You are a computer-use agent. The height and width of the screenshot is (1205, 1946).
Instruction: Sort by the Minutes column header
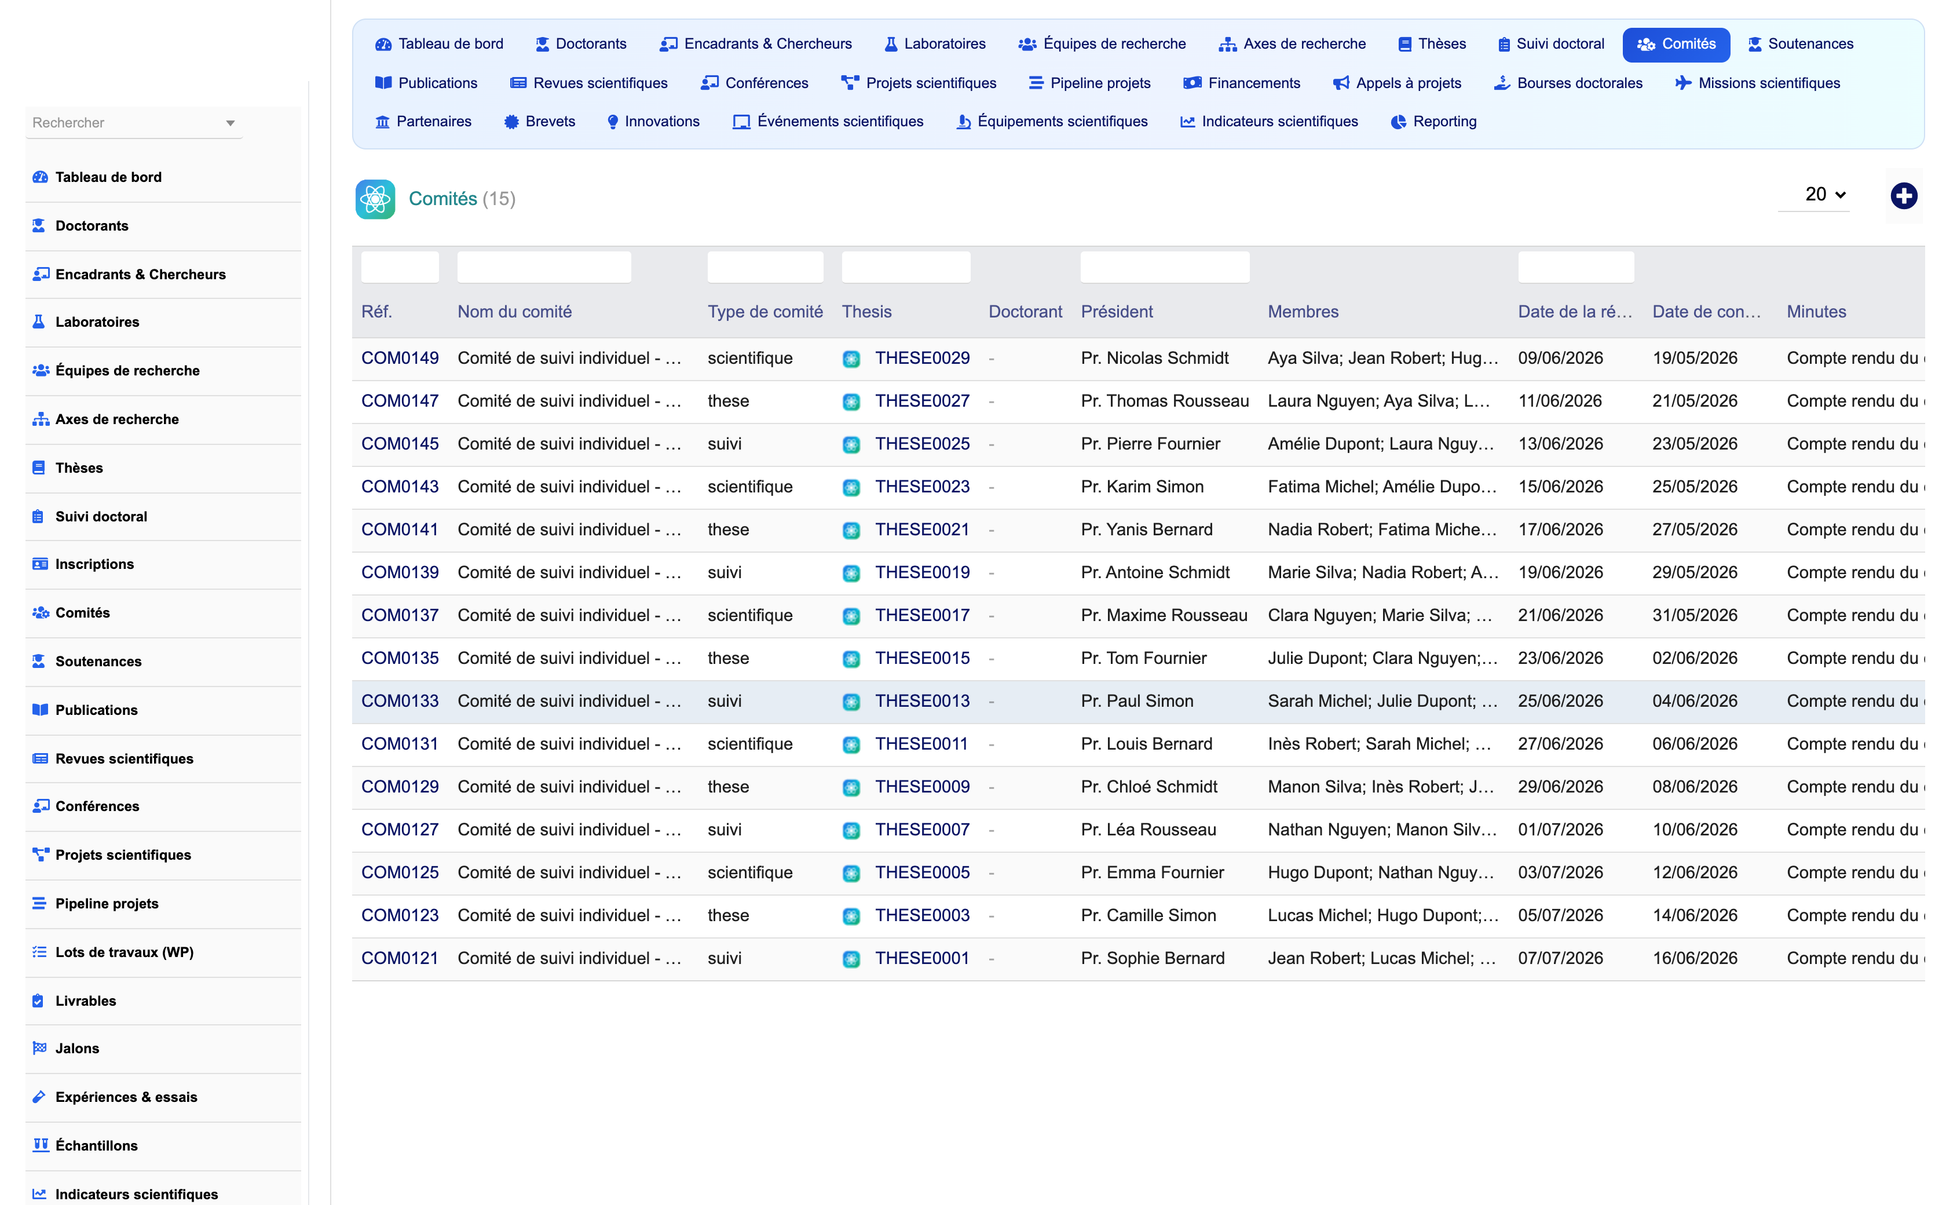point(1816,312)
